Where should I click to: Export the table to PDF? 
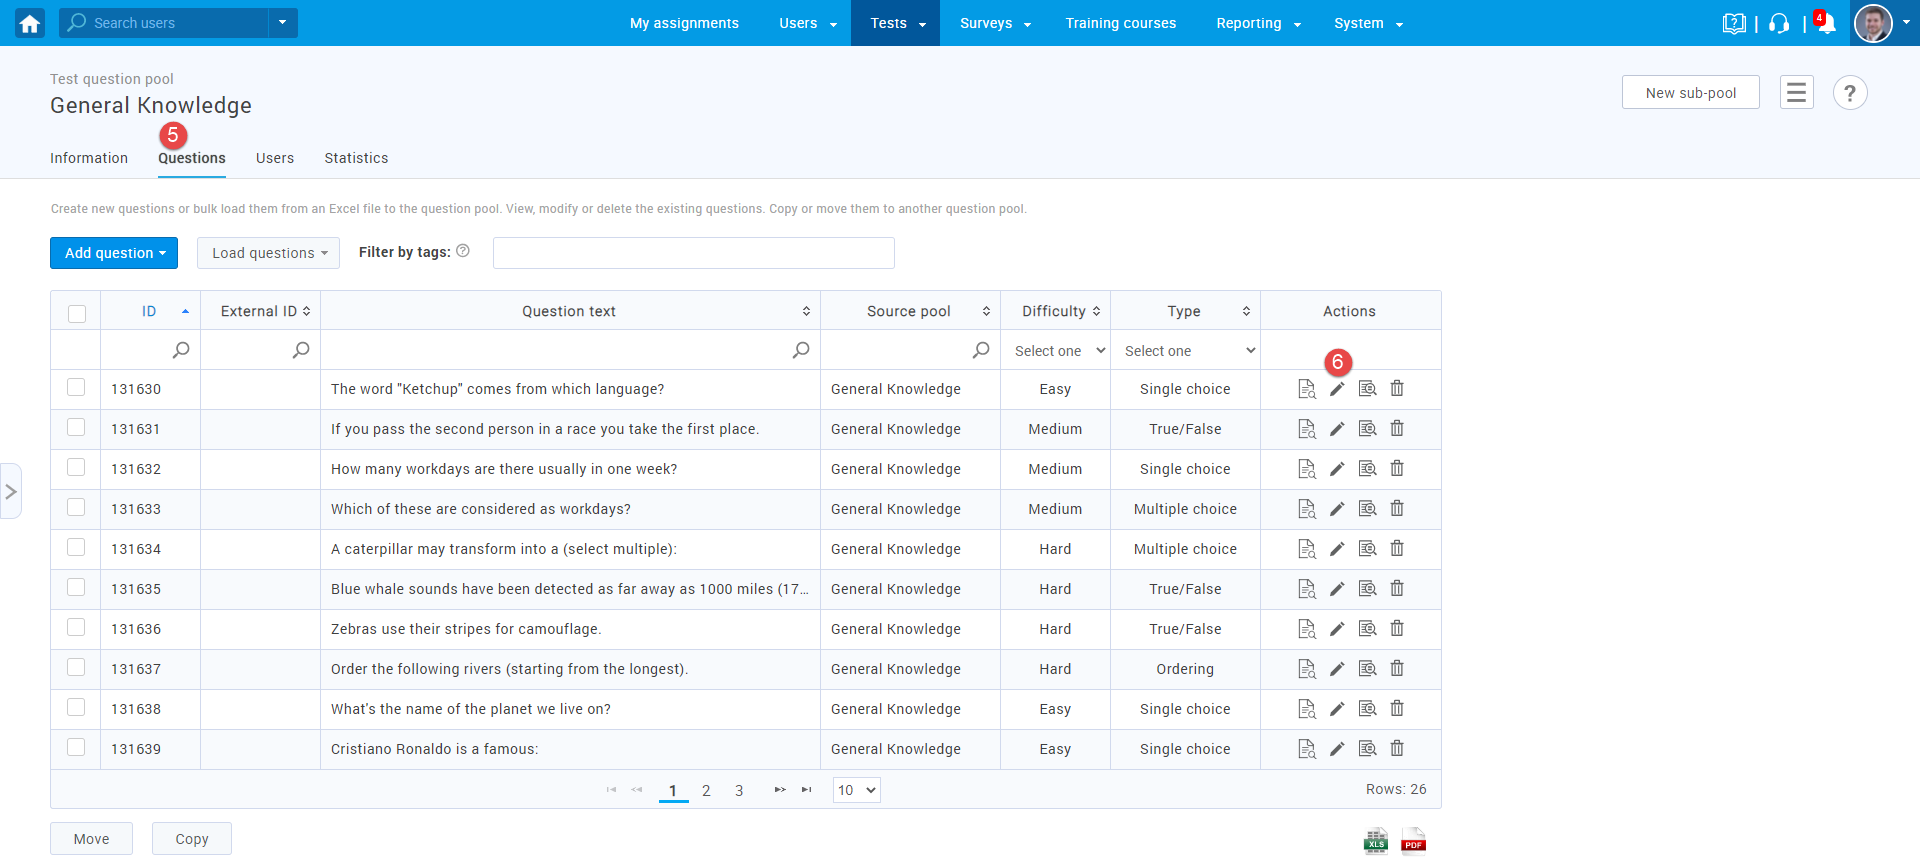1413,841
